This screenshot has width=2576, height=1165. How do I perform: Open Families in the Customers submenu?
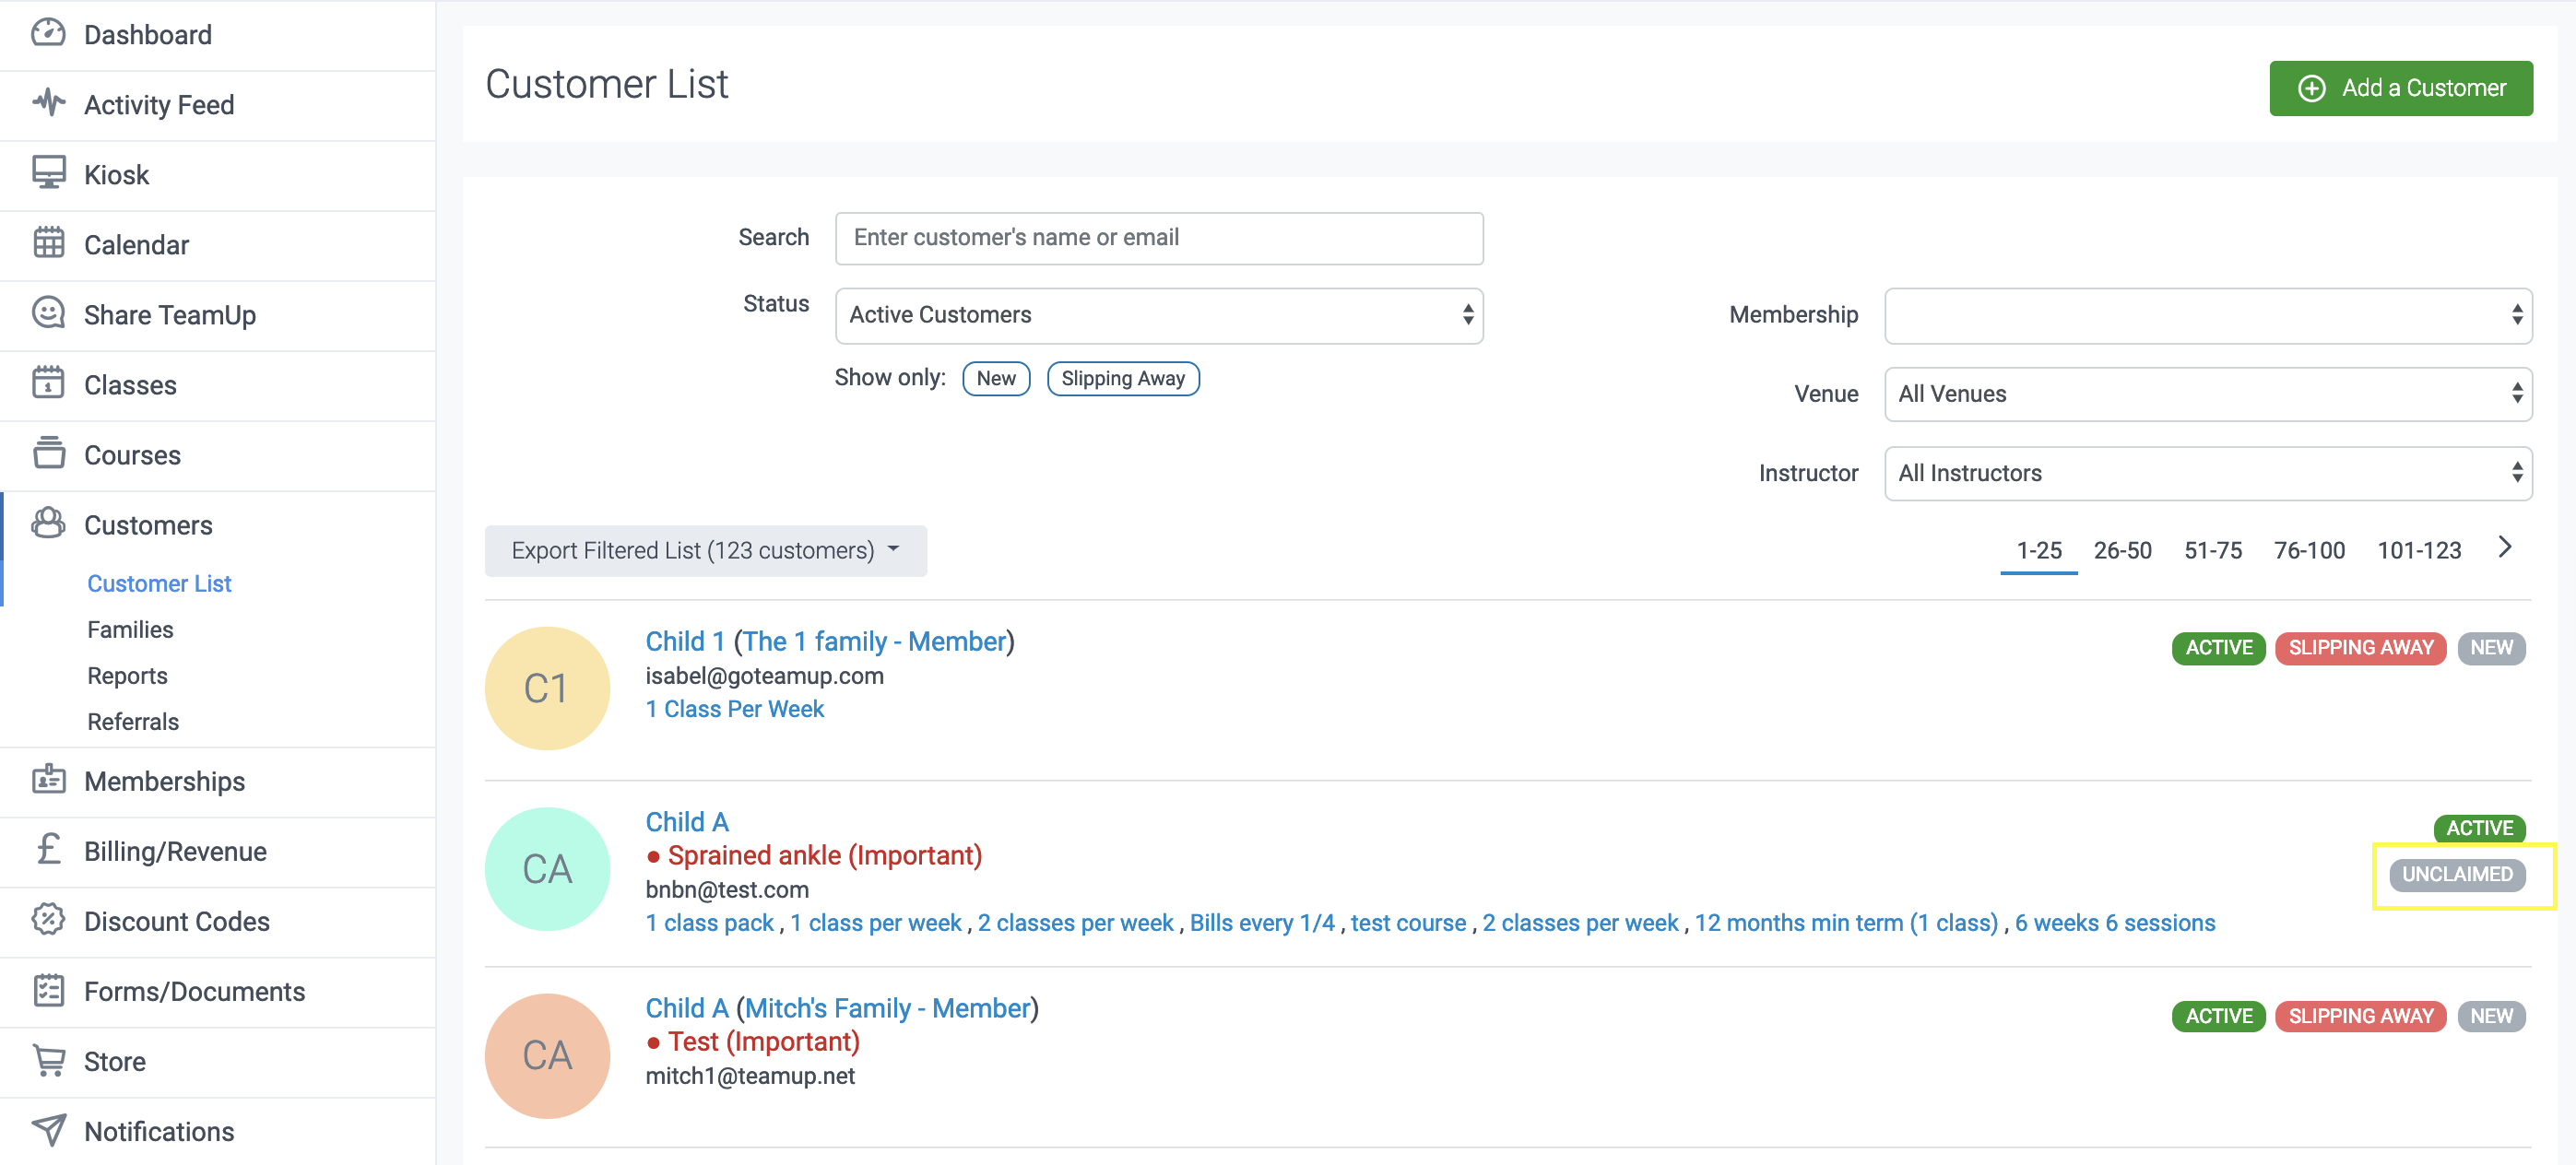coord(130,629)
